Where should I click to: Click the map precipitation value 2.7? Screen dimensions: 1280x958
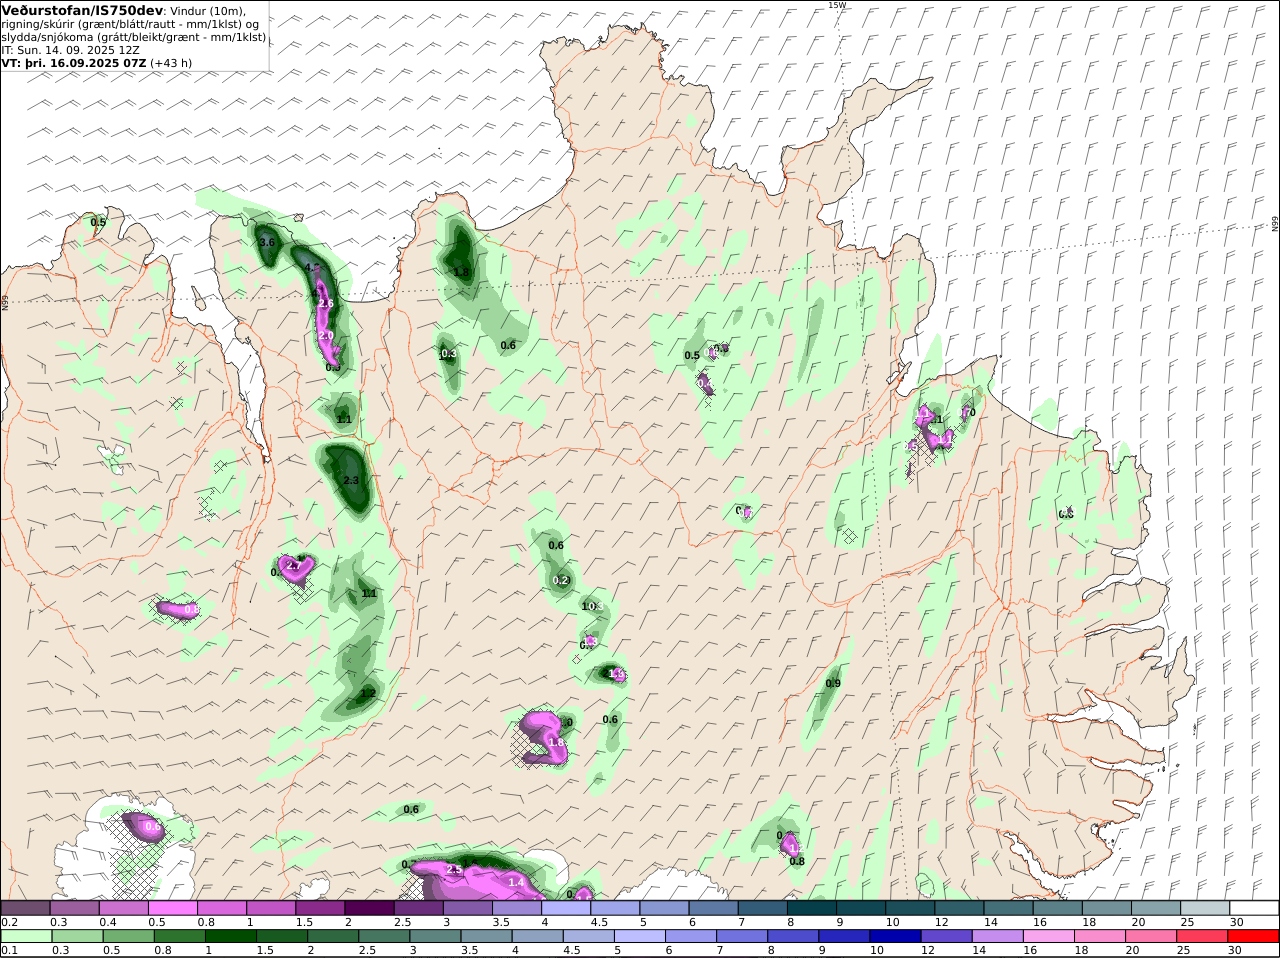[x=294, y=566]
